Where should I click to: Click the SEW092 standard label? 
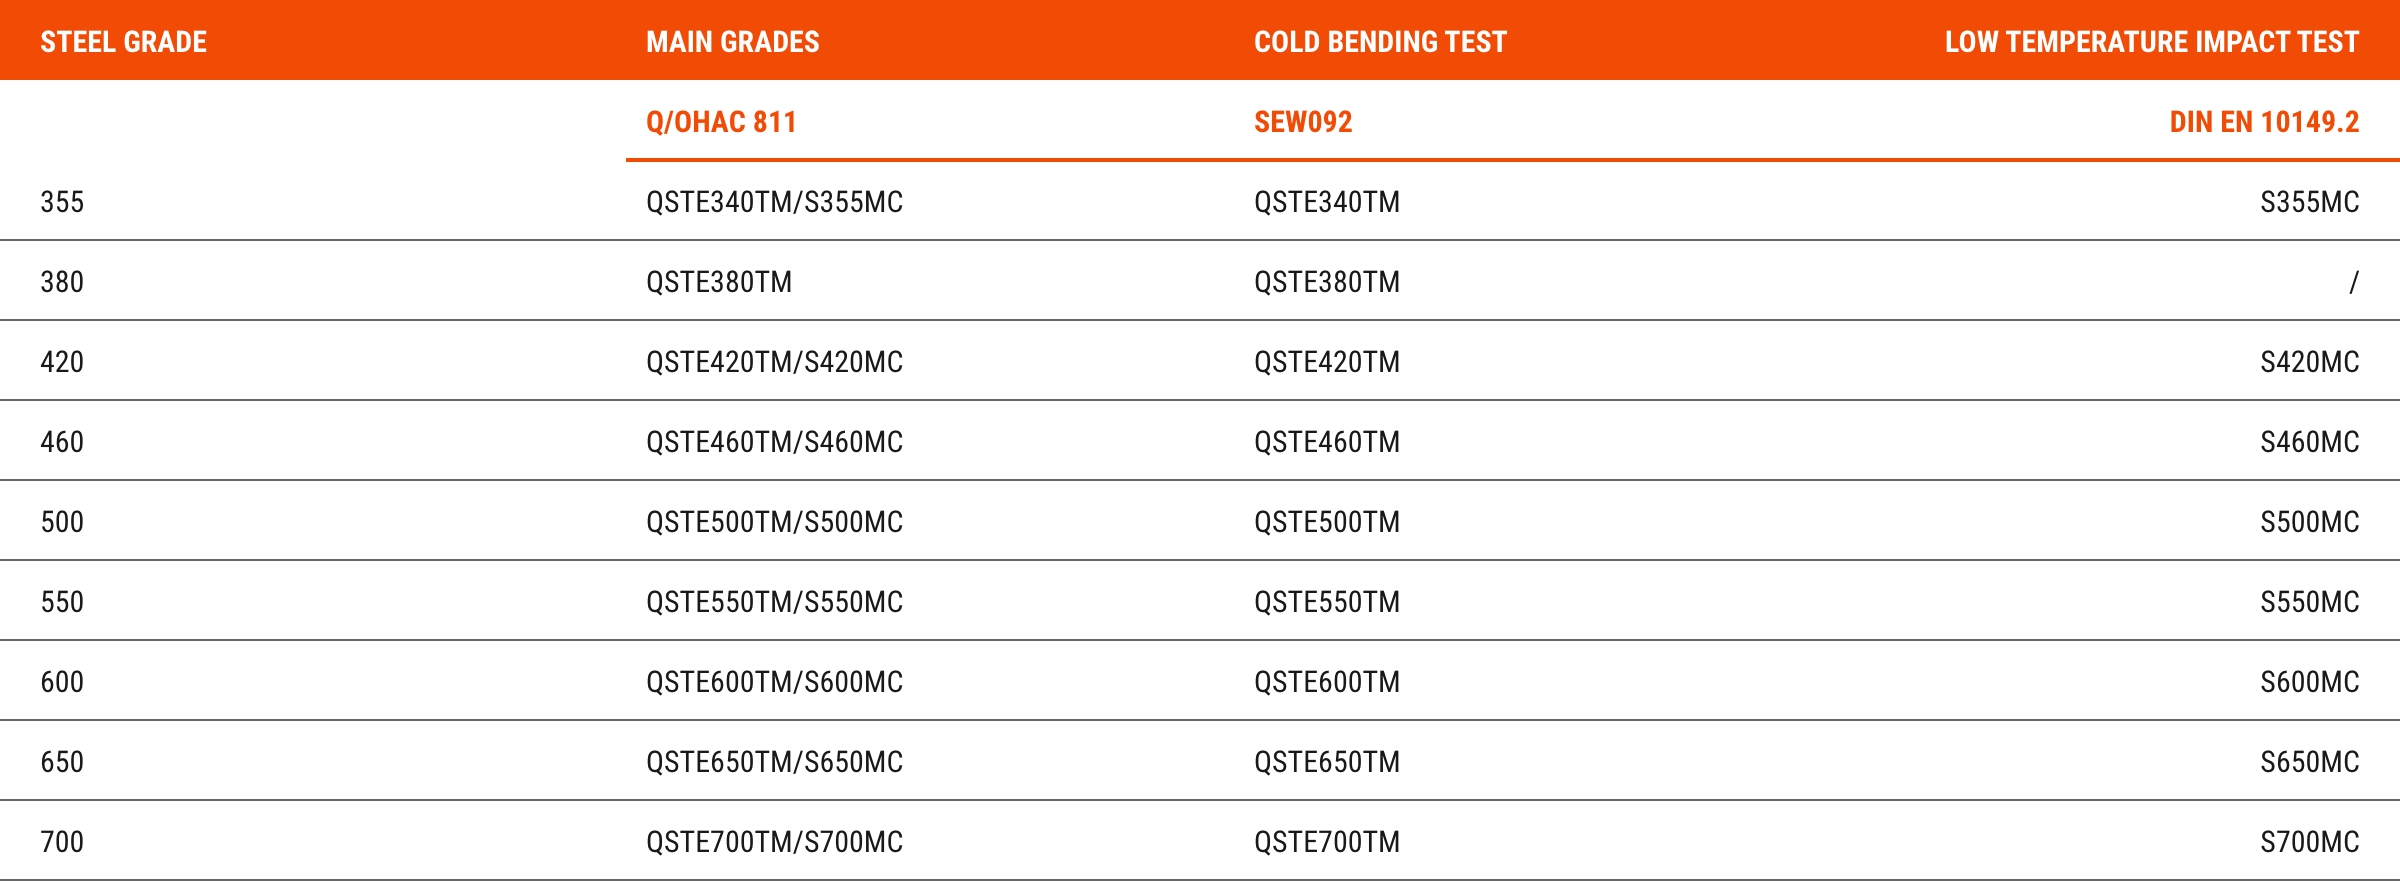click(1303, 122)
